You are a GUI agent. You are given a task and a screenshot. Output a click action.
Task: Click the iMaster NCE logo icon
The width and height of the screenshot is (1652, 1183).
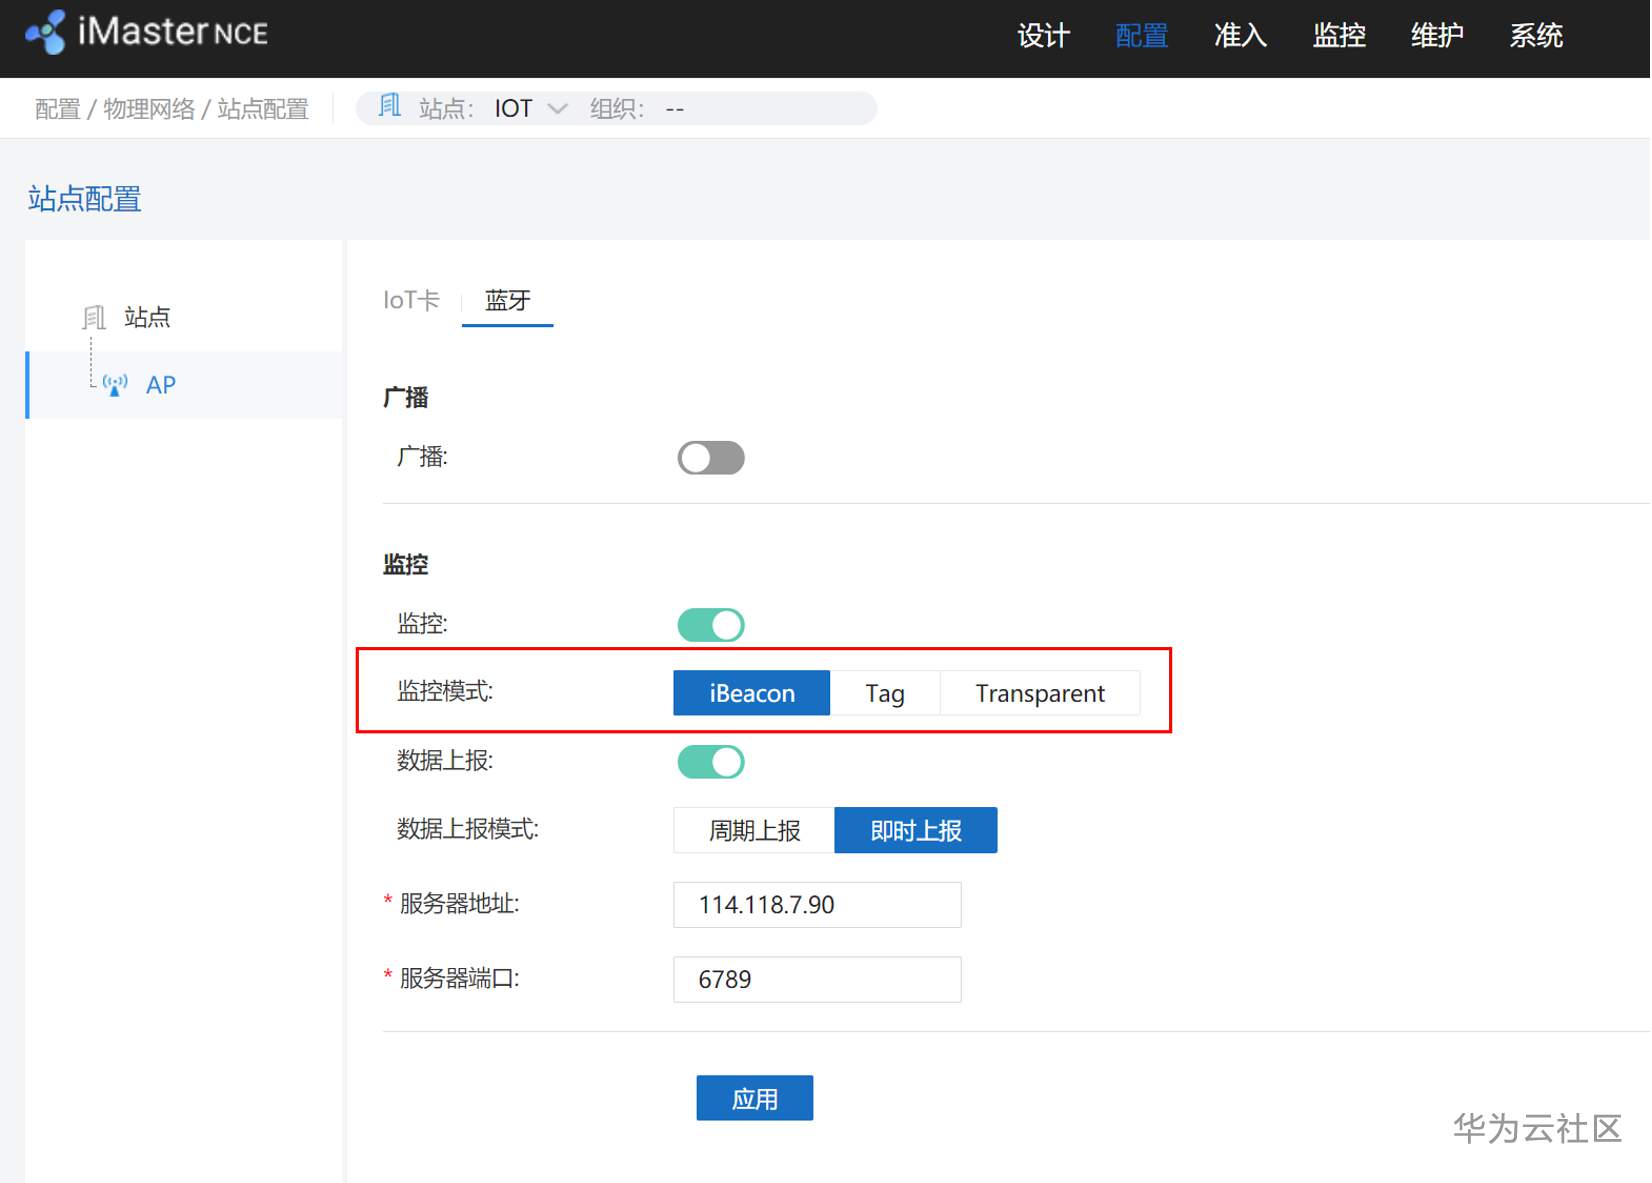point(46,33)
